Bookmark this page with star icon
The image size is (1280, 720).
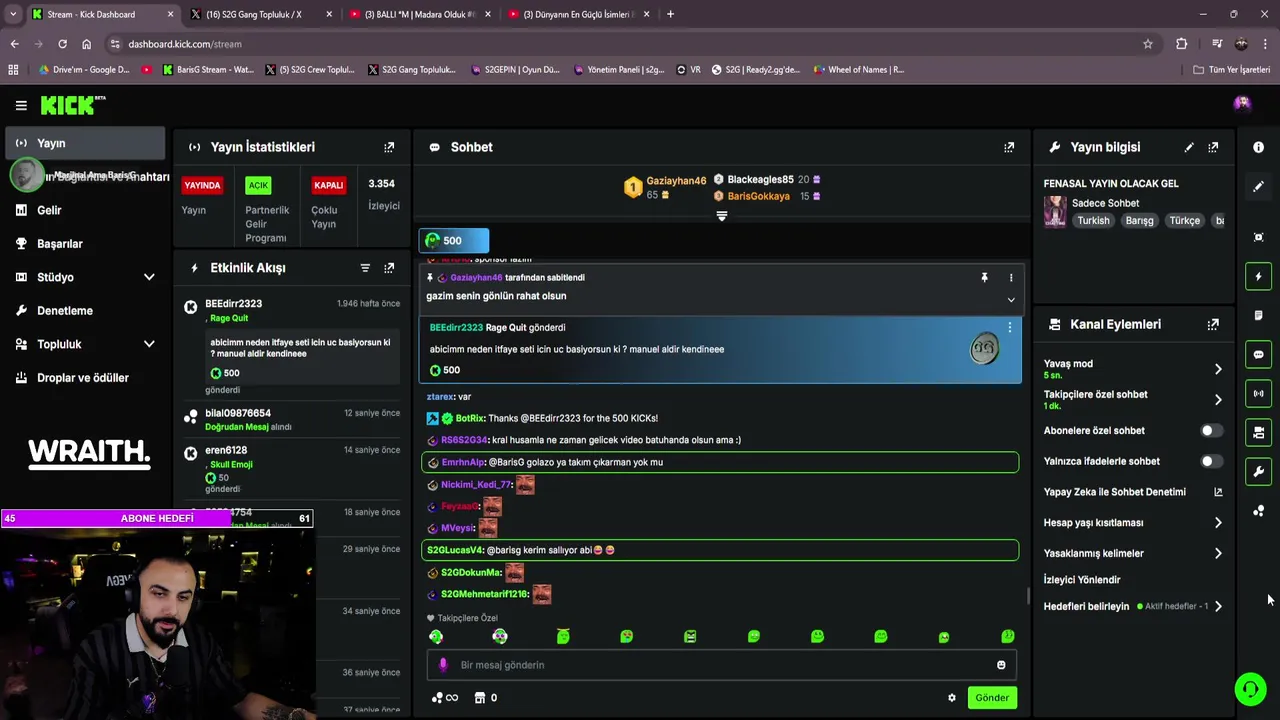tap(1148, 44)
